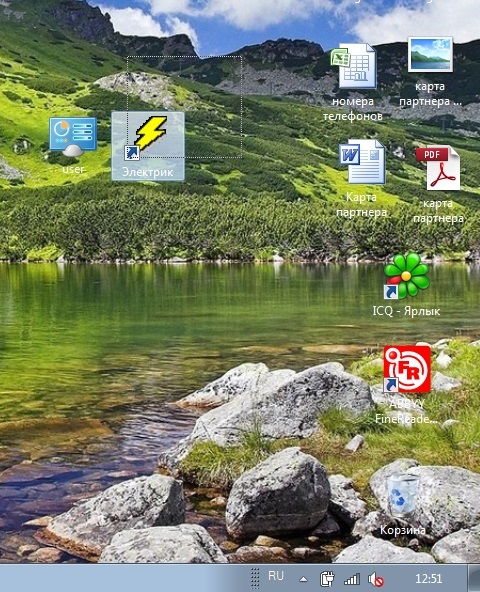
Task: Select the ICQ - Ярлык shortcut icon
Action: 406,276
